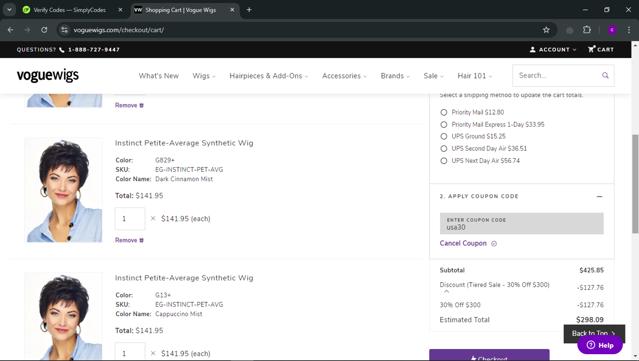
Task: Open the browser extensions puzzle icon
Action: pyautogui.click(x=586, y=30)
